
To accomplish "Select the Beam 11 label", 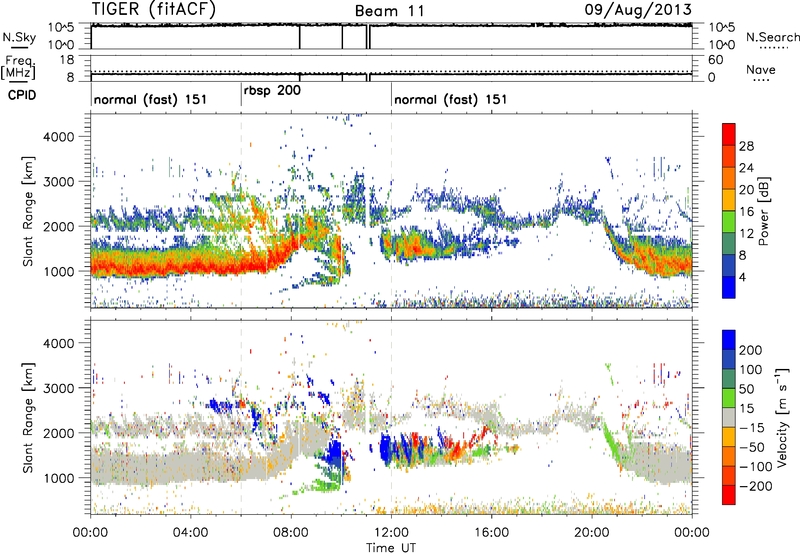I will 389,11.
